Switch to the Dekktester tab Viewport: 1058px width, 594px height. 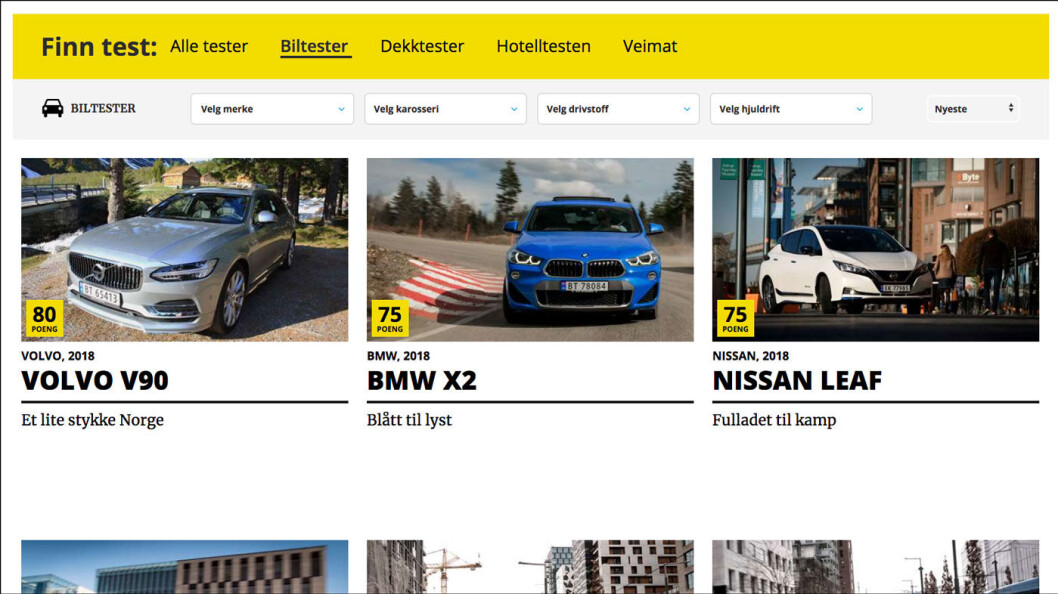pyautogui.click(x=422, y=46)
